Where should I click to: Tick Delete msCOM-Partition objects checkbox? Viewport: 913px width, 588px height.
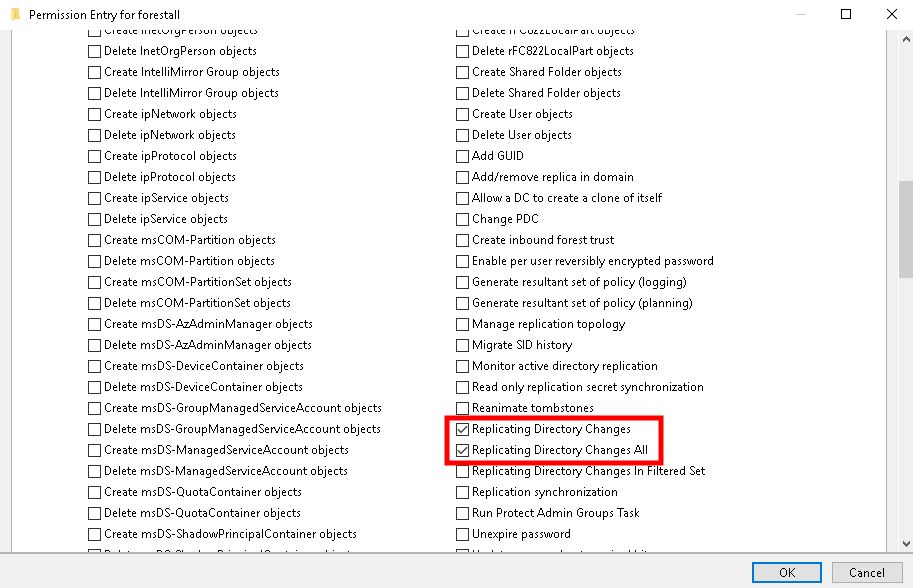tap(95, 261)
